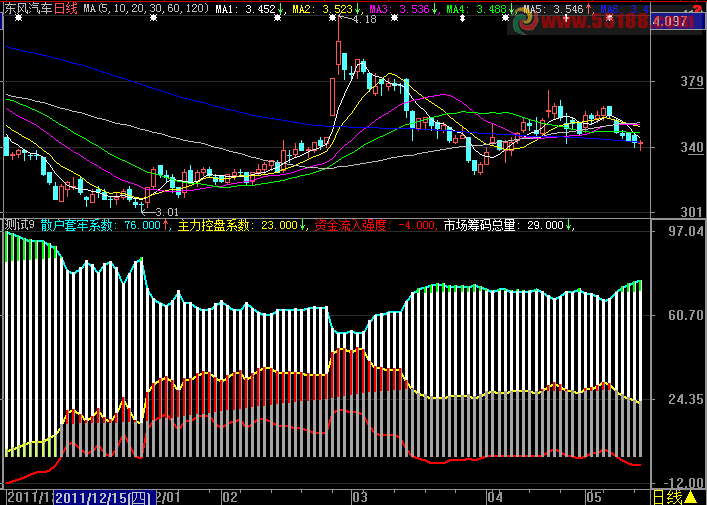This screenshot has height=505, width=707.
Task: Click the 379 price axis label
Action: [x=692, y=82]
